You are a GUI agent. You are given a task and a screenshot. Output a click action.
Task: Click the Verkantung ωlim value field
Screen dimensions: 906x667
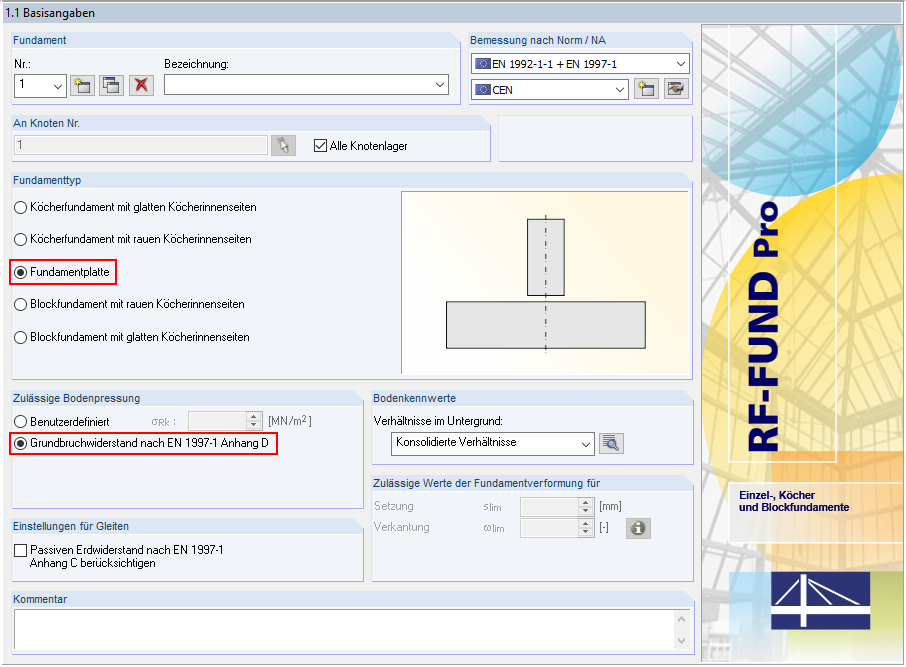(549, 528)
